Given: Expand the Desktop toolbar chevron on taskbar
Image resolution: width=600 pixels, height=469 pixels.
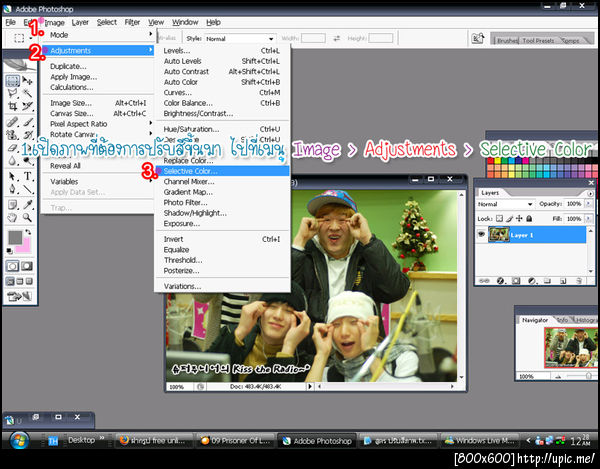Looking at the screenshot, I should [102, 438].
